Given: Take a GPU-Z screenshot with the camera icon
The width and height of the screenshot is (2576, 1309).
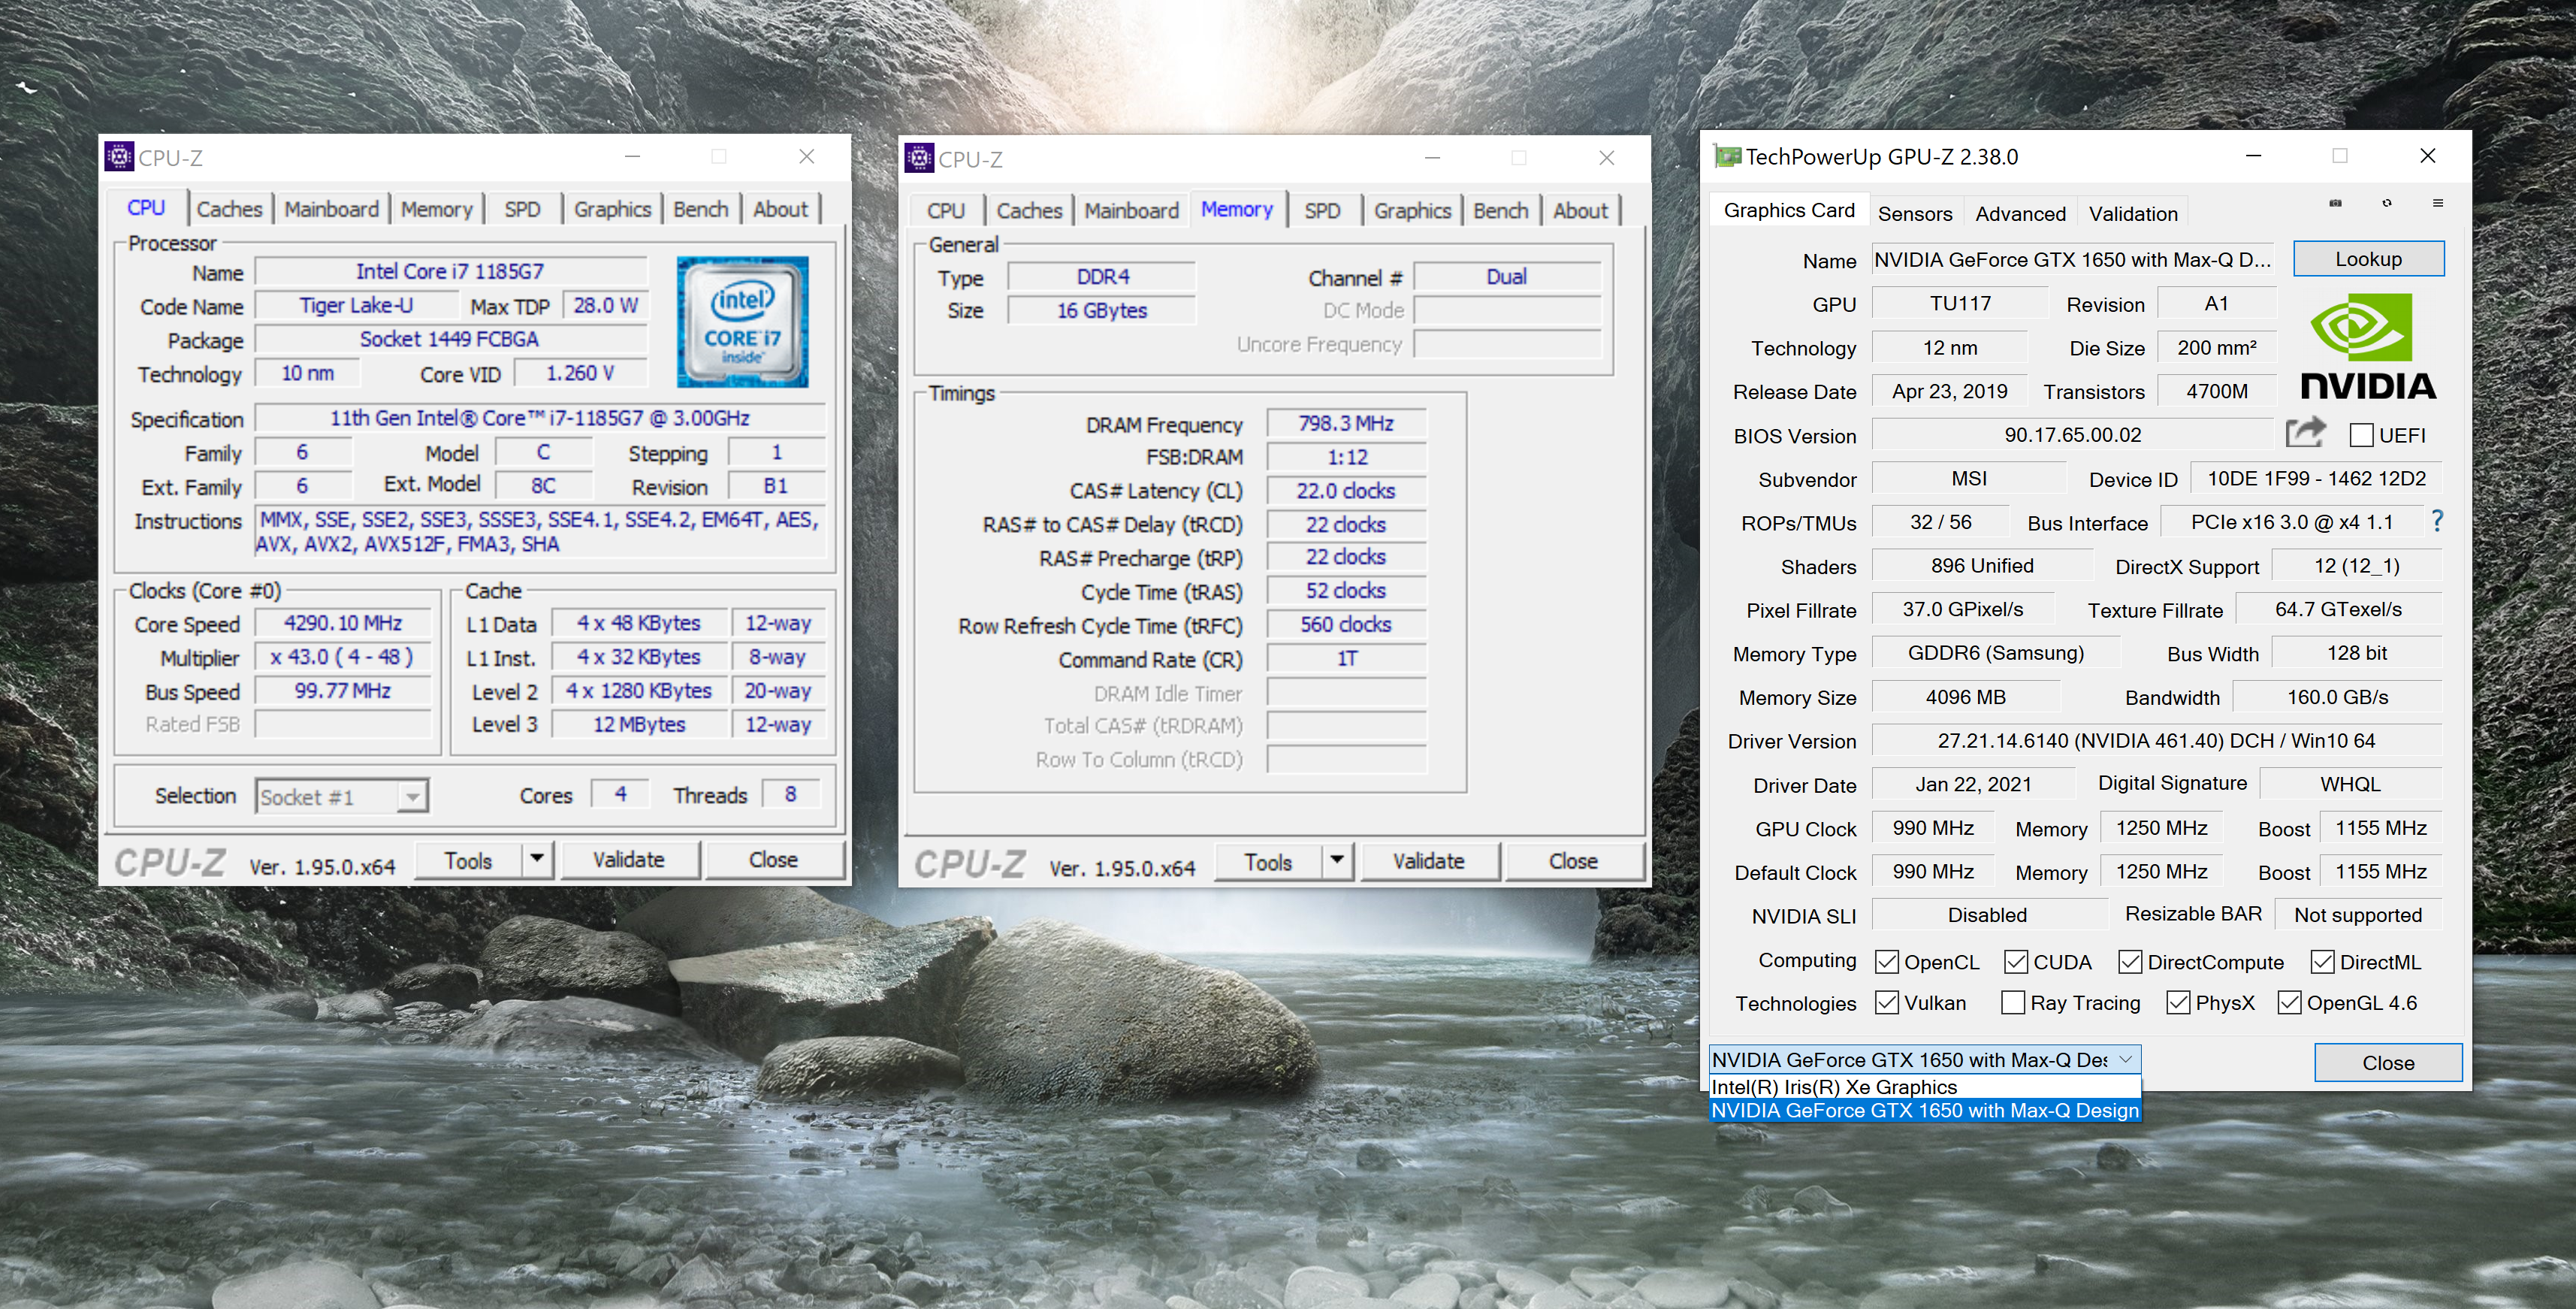Looking at the screenshot, I should point(2336,203).
